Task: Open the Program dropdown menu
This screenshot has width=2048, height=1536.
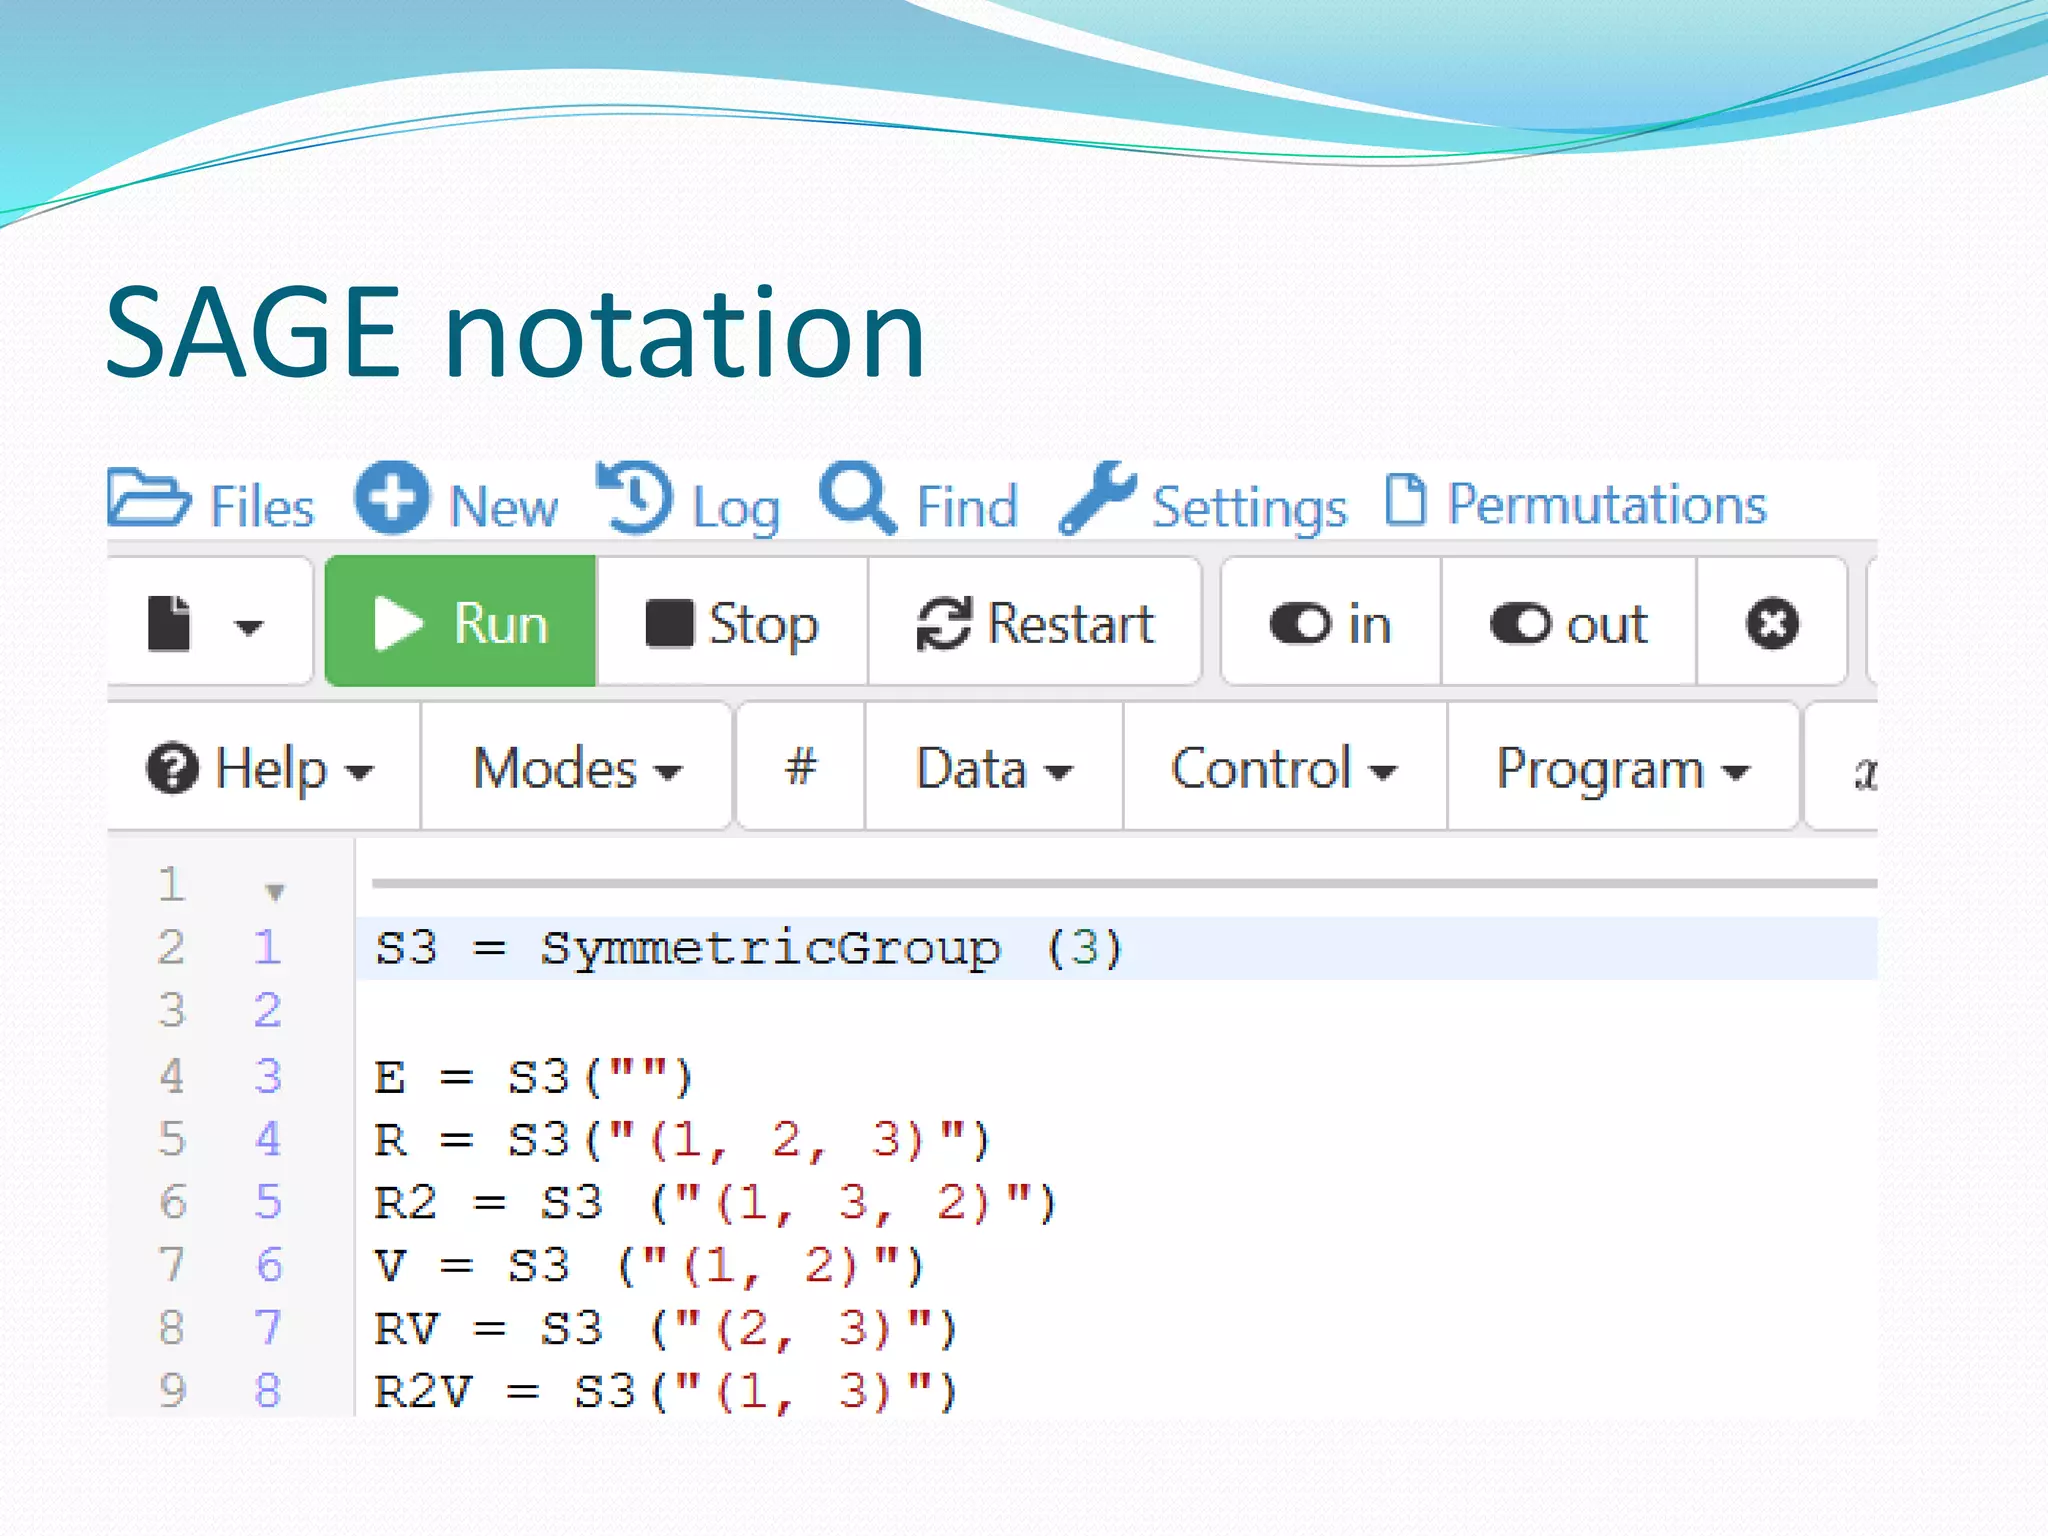Action: point(1623,767)
